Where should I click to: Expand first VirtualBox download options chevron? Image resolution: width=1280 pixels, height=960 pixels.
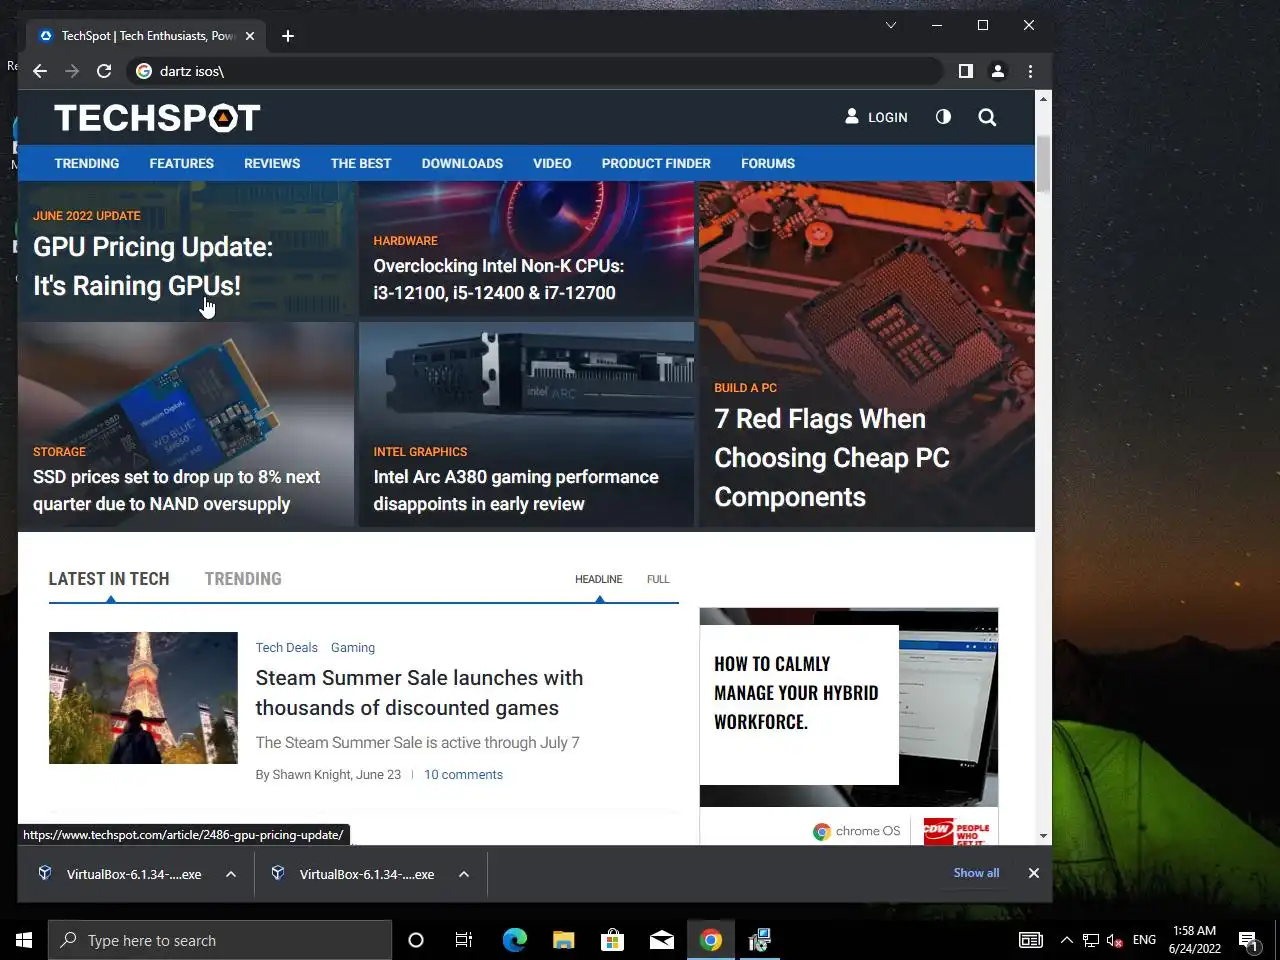coord(231,874)
